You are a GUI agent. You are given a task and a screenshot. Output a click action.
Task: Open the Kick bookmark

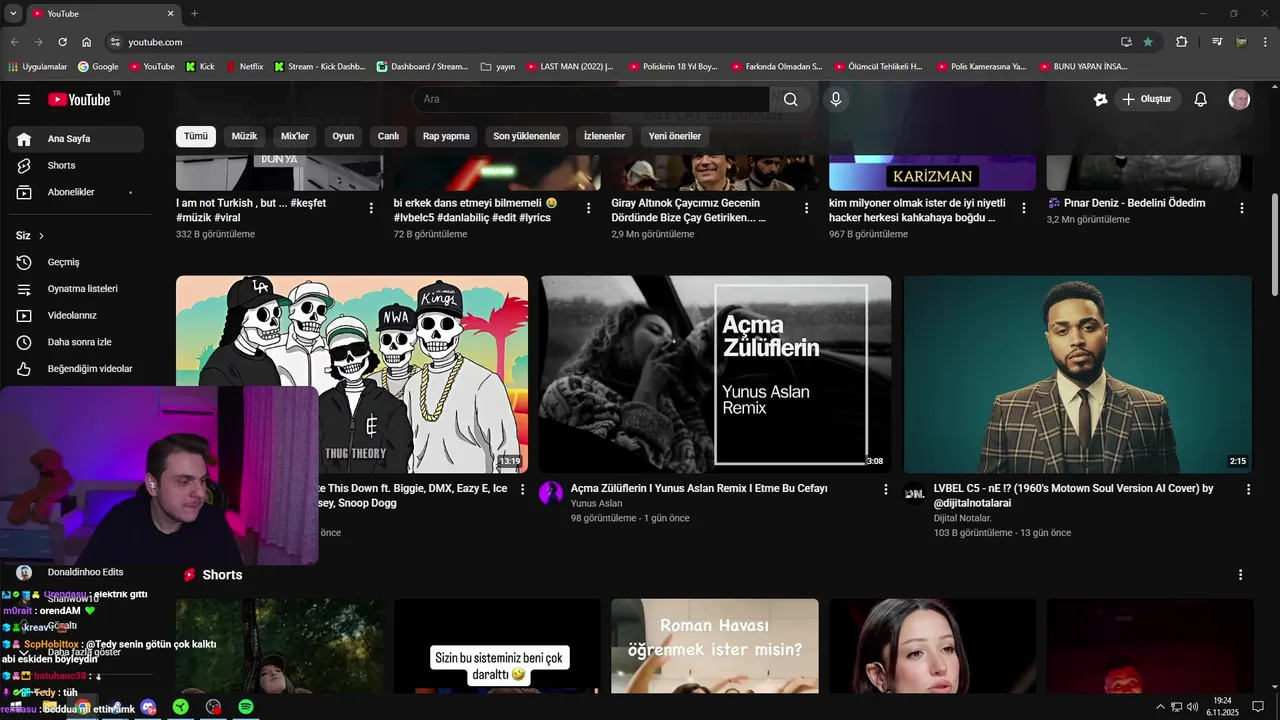pyautogui.click(x=201, y=67)
